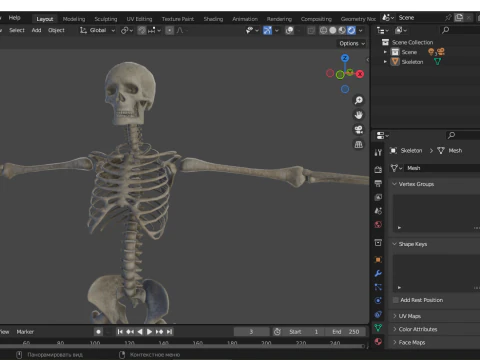Open the Help menu
480x360 pixels.
[14, 18]
